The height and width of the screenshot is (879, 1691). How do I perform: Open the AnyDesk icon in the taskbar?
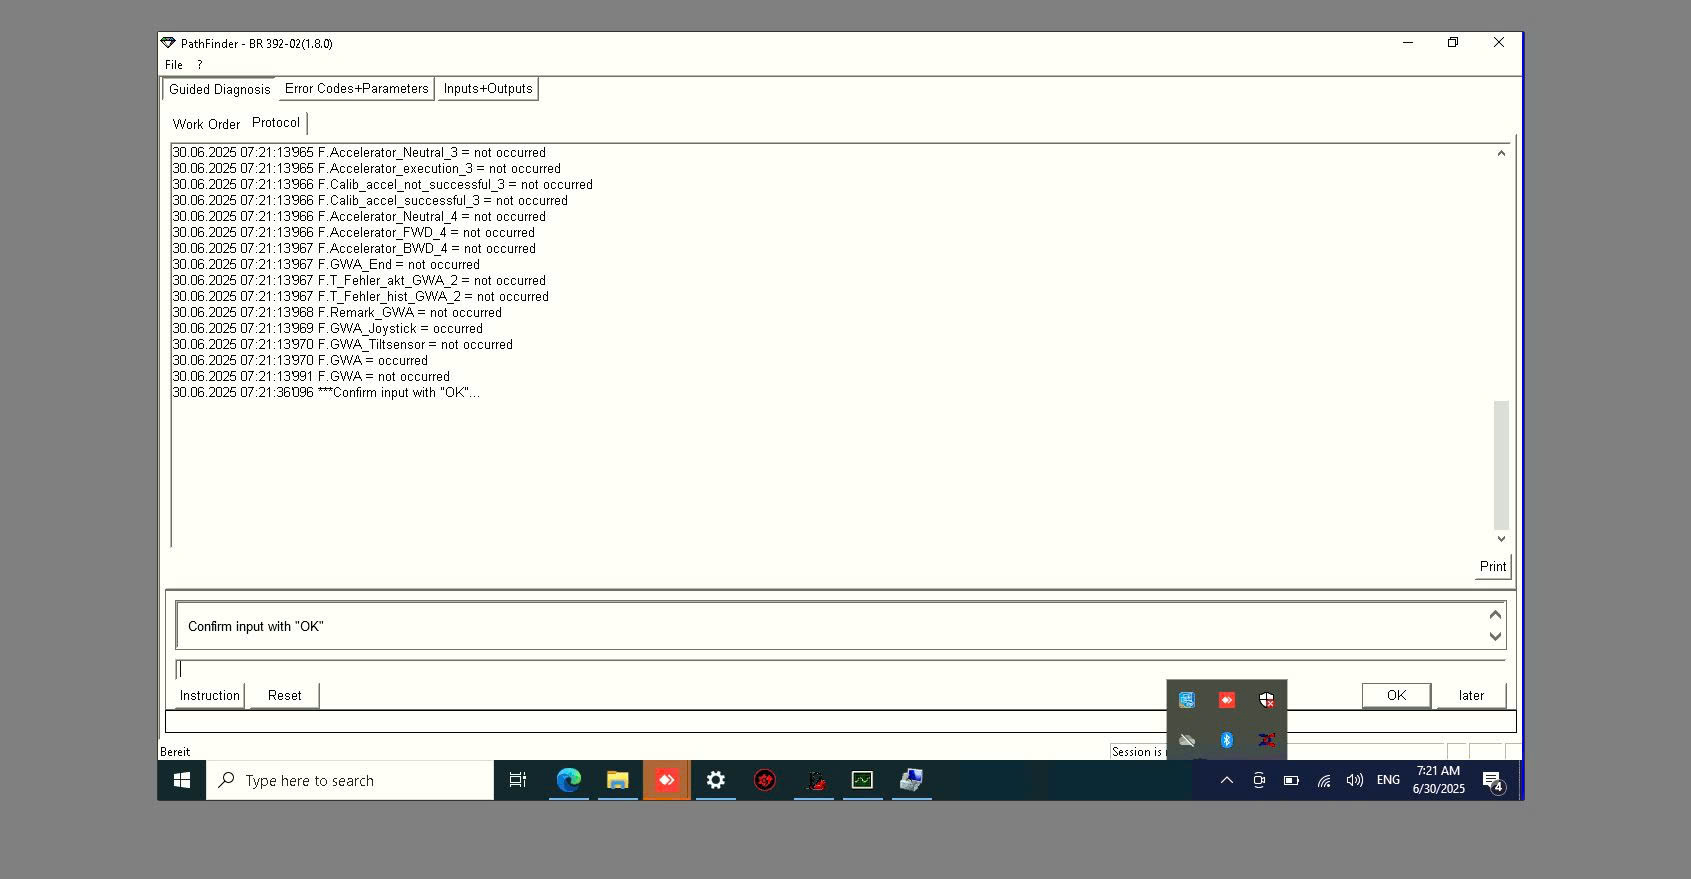(666, 780)
